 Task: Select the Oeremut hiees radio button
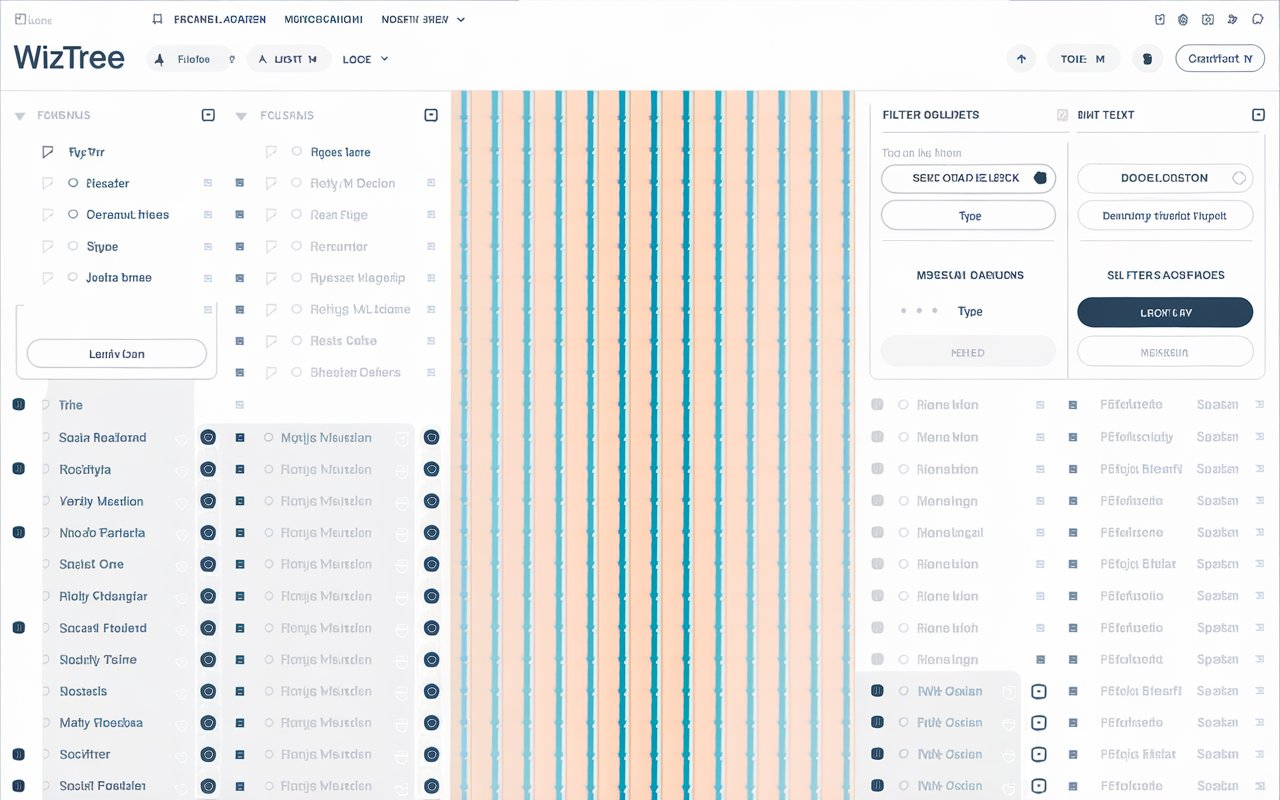(73, 214)
